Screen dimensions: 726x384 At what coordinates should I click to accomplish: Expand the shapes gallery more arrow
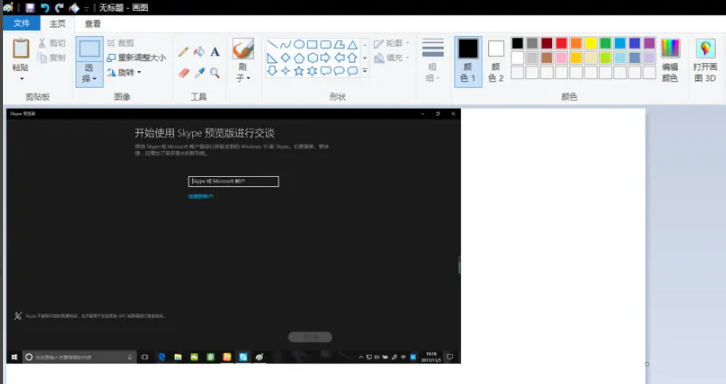[365, 71]
